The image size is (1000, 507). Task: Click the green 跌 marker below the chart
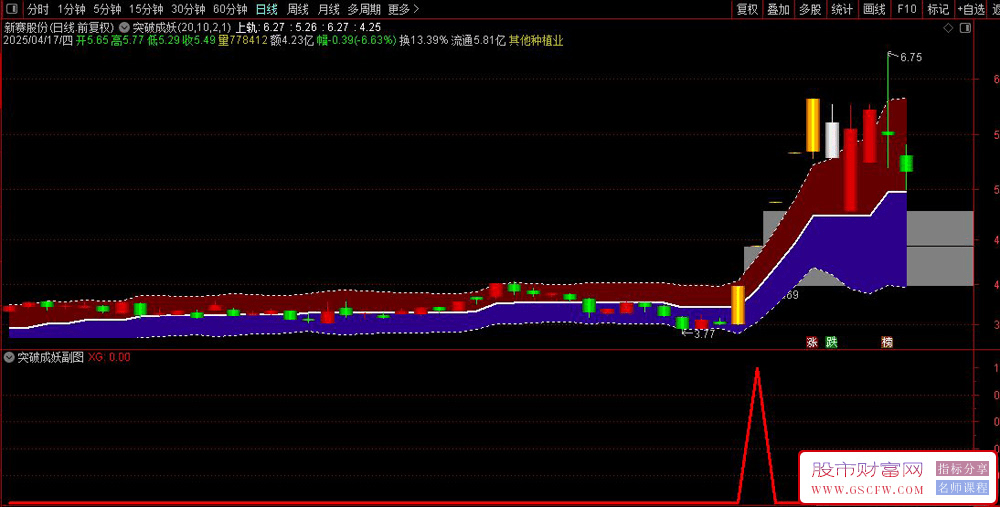point(831,342)
